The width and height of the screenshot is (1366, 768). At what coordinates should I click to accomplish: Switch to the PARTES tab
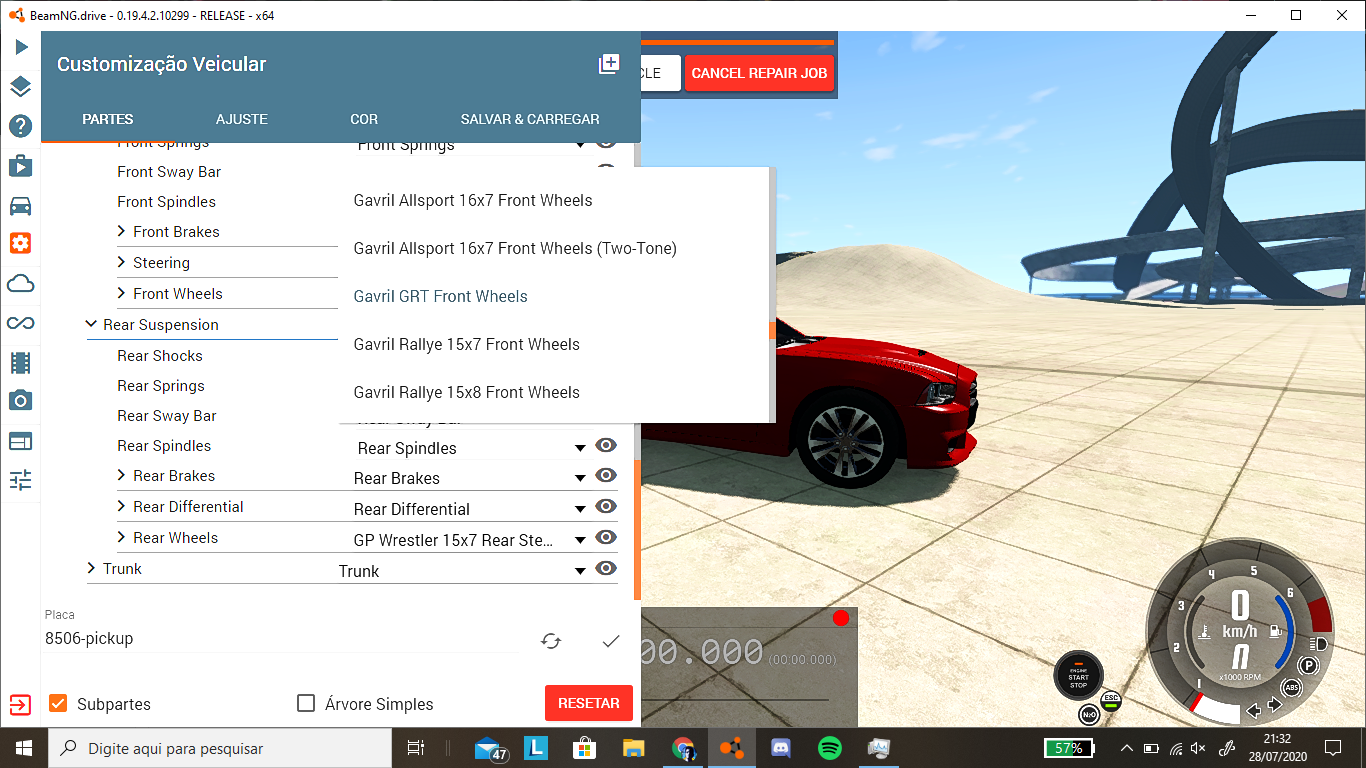(108, 119)
